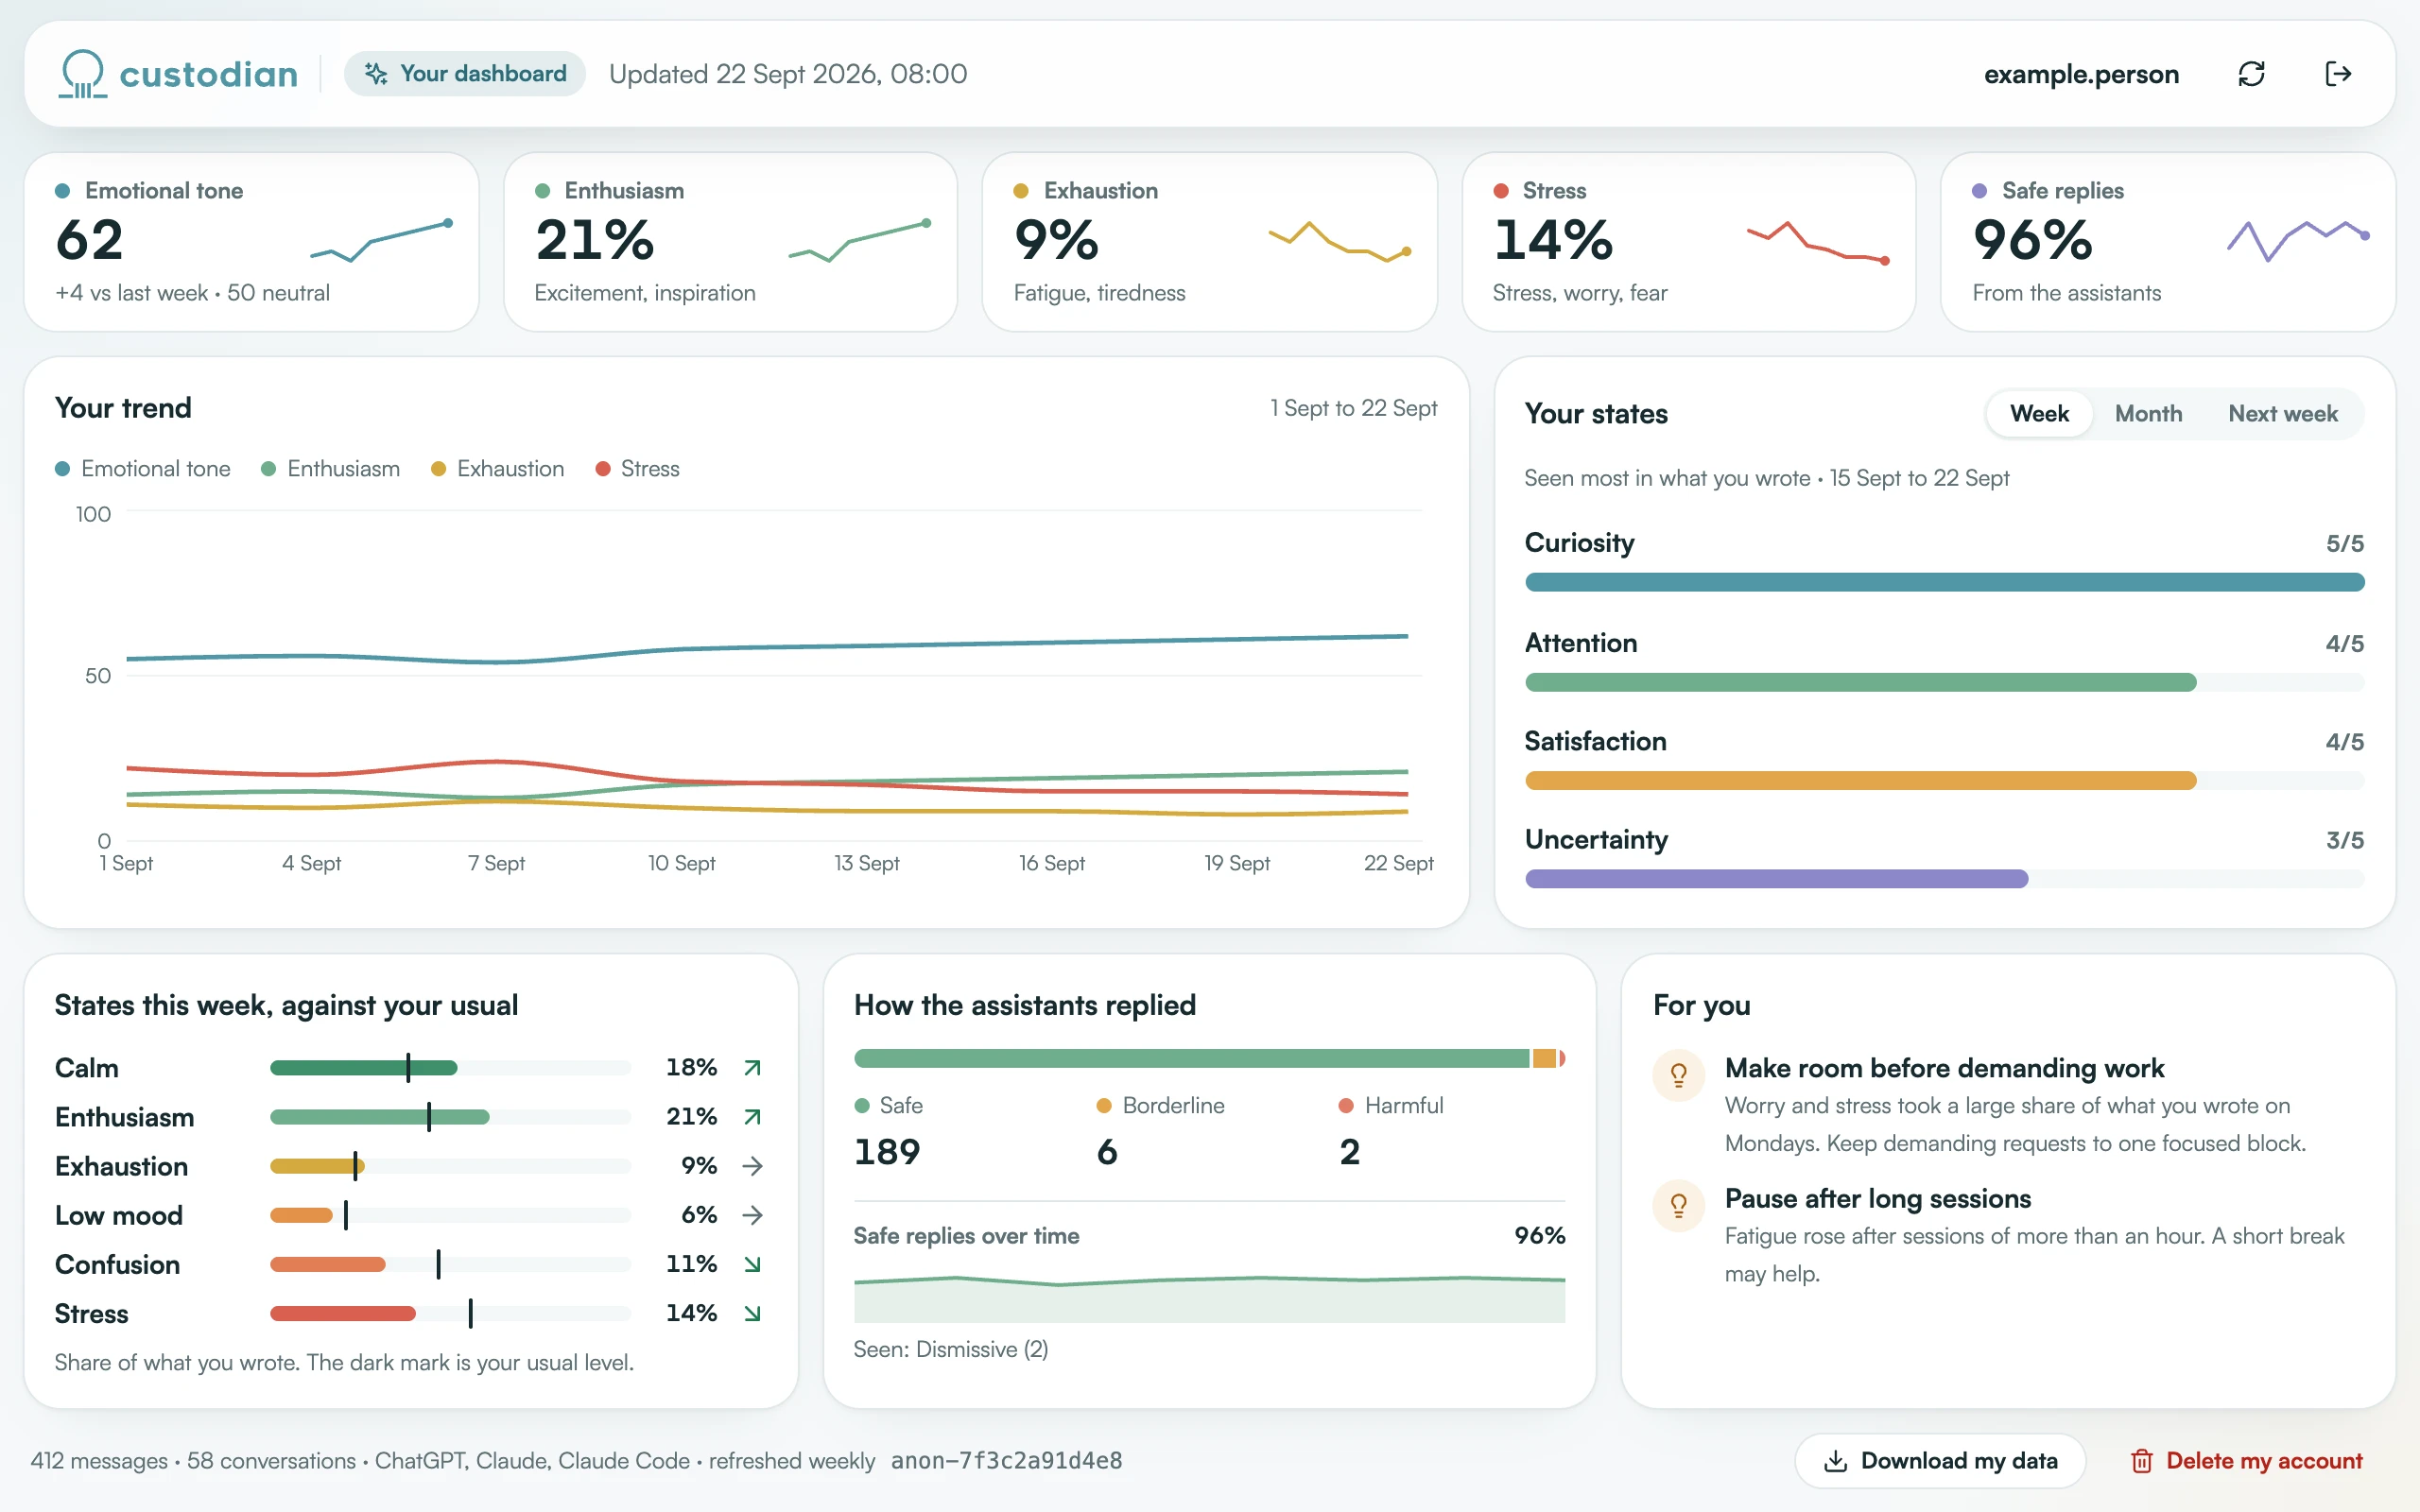Open Your dashboard pill
This screenshot has height=1512, width=2420.
465,74
